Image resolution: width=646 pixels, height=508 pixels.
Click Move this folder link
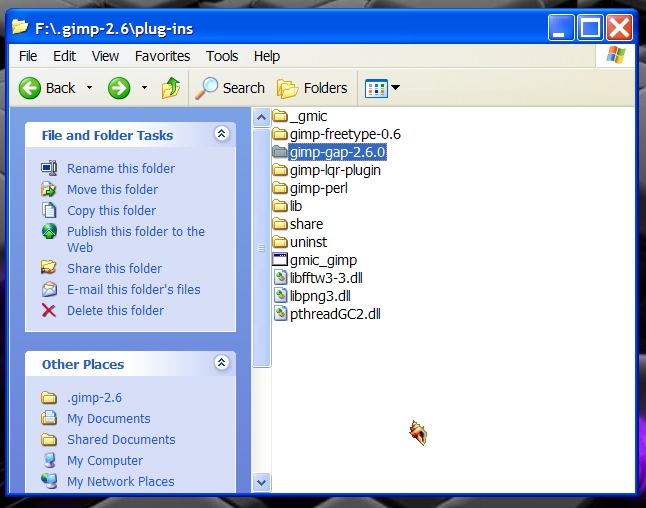click(112, 190)
